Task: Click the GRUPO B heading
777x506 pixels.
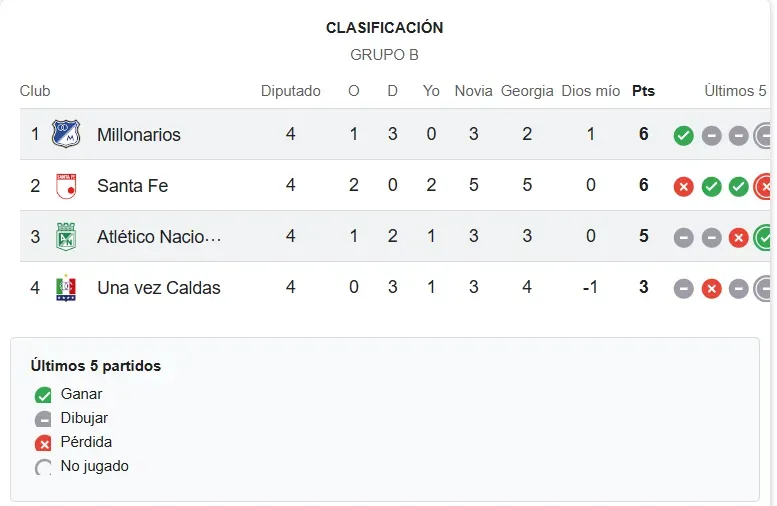Action: coord(385,55)
